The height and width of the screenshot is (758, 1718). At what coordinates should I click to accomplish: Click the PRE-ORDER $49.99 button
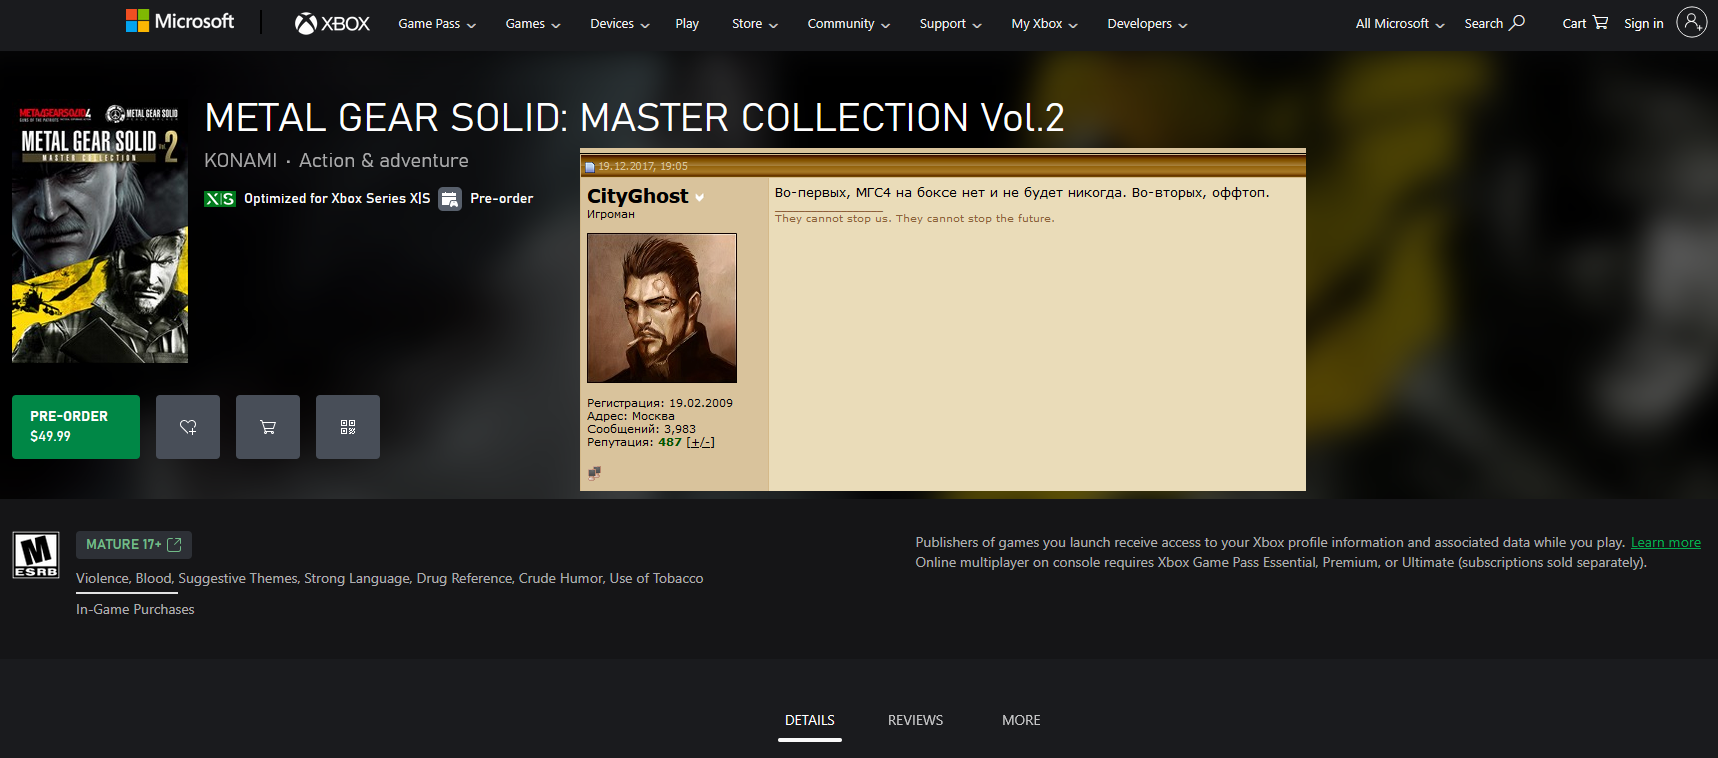(76, 427)
